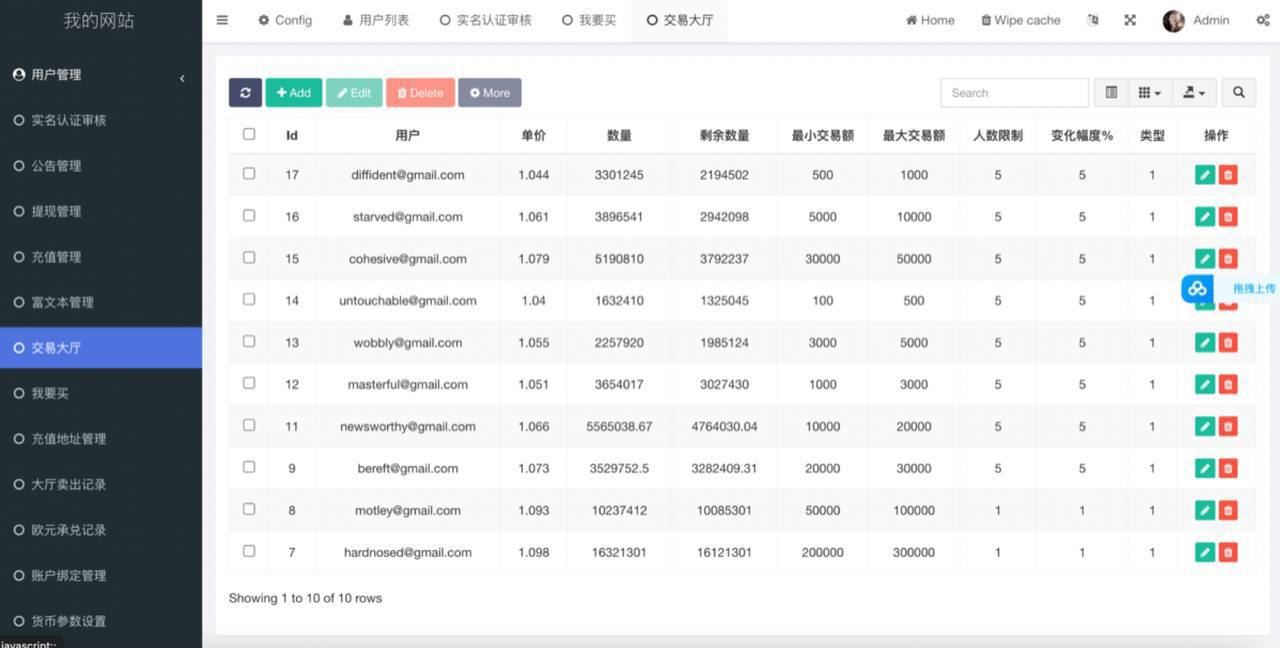
Task: Open the More actions dropdown
Action: pyautogui.click(x=490, y=93)
